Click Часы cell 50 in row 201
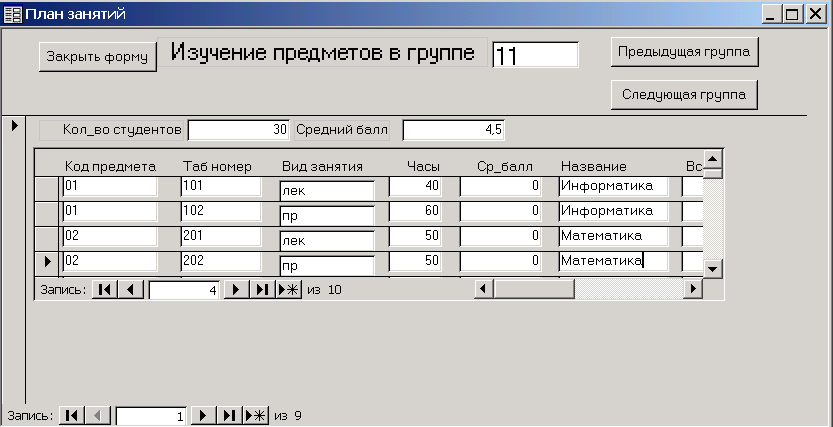Image resolution: width=833 pixels, height=427 pixels. pos(415,236)
